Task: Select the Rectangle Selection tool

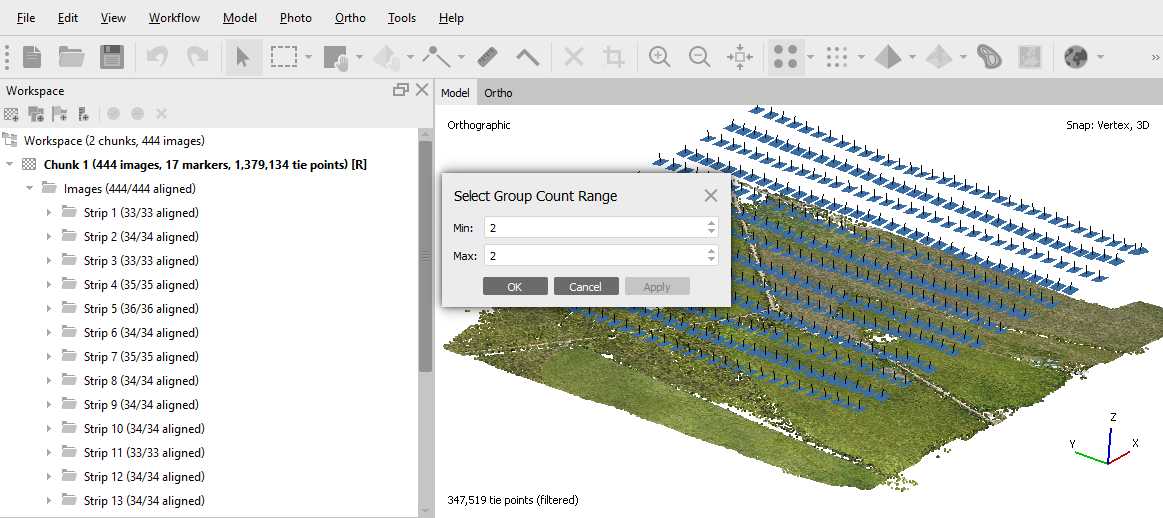Action: [285, 57]
